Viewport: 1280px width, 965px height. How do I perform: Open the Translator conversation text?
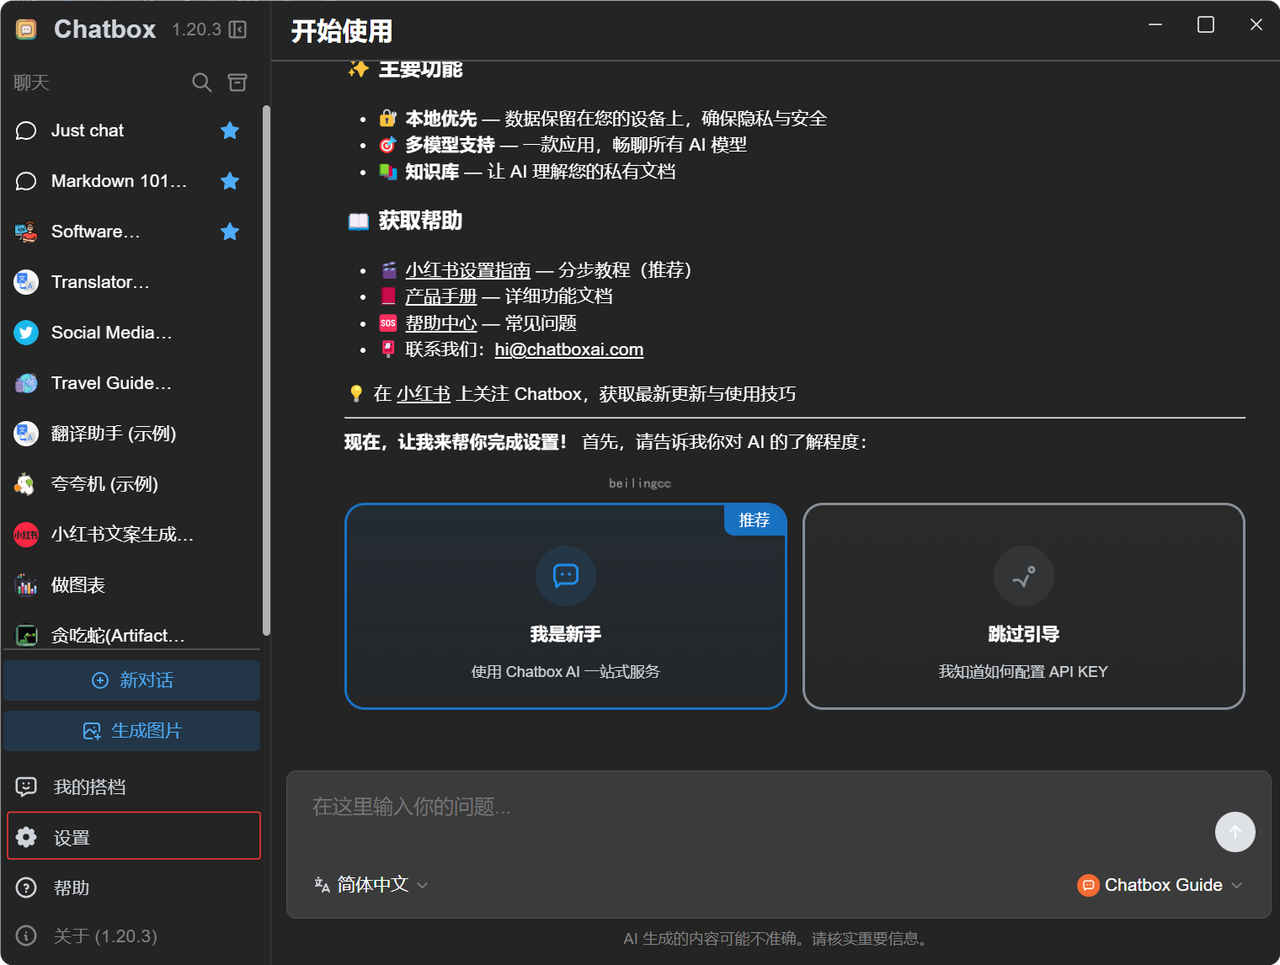[x=100, y=282]
